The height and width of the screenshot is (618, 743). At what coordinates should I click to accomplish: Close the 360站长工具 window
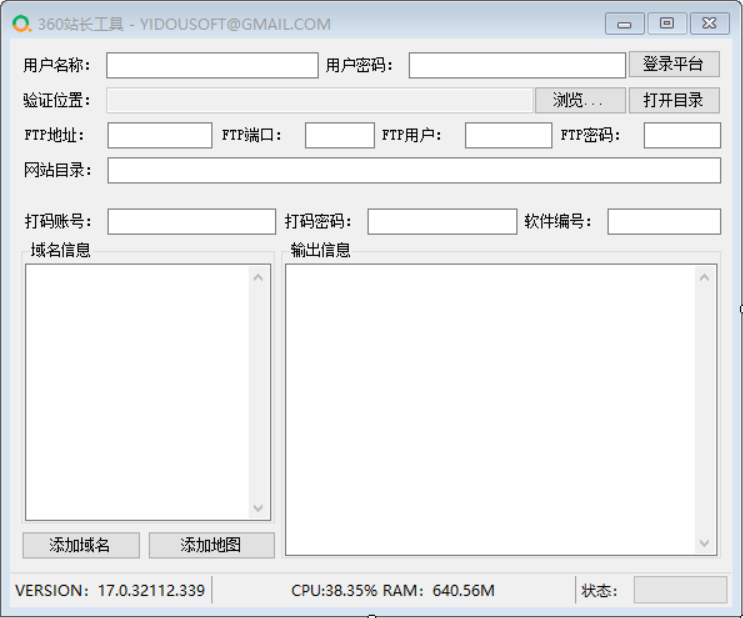click(x=709, y=23)
